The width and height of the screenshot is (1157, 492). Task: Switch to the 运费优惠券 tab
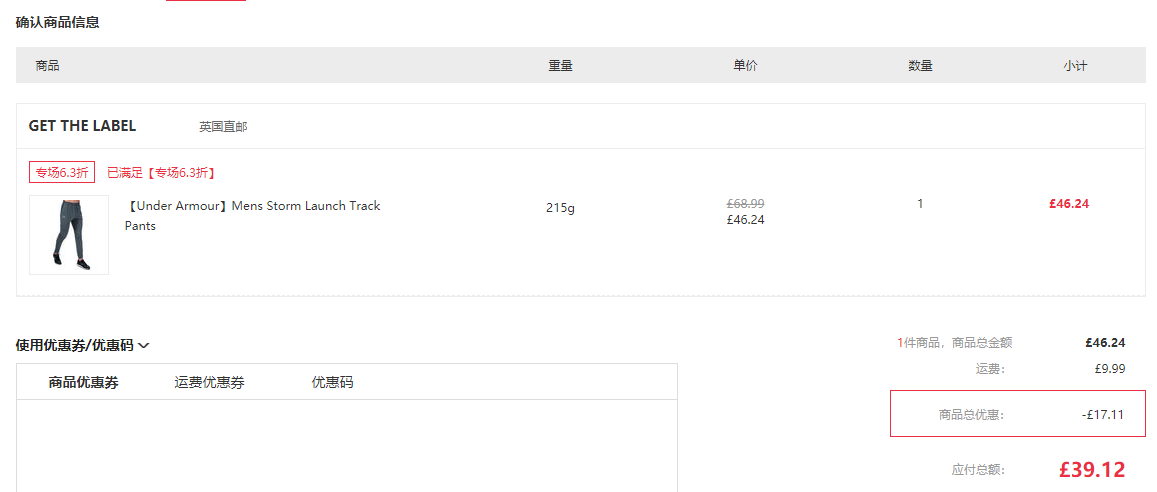[210, 382]
